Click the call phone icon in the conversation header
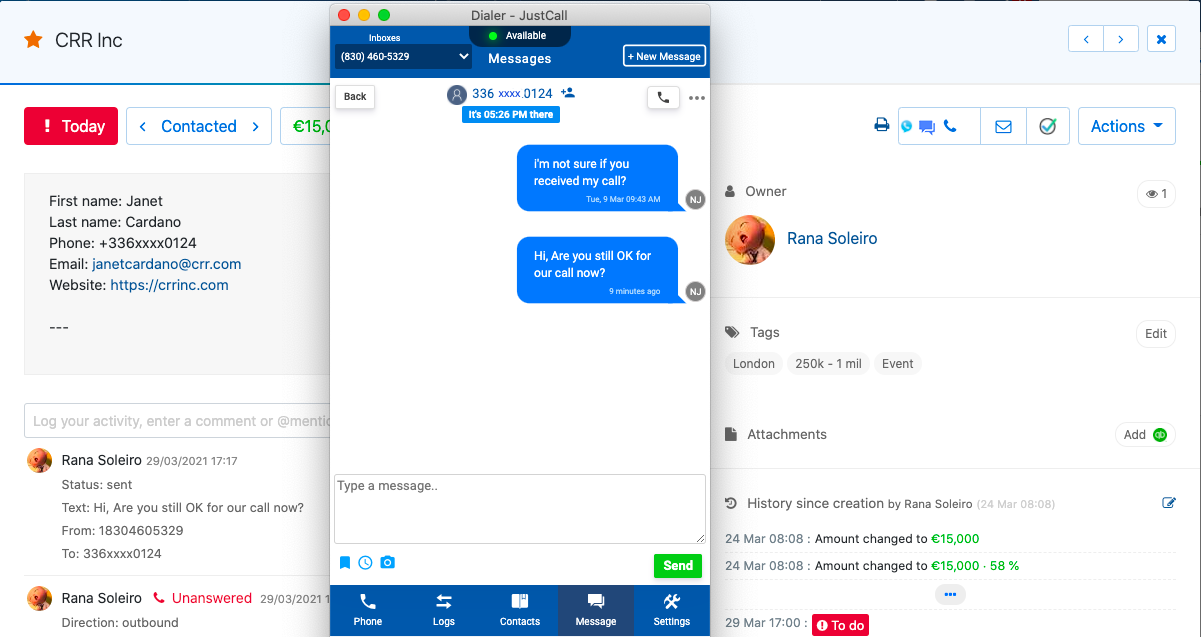This screenshot has width=1201, height=637. coord(663,97)
